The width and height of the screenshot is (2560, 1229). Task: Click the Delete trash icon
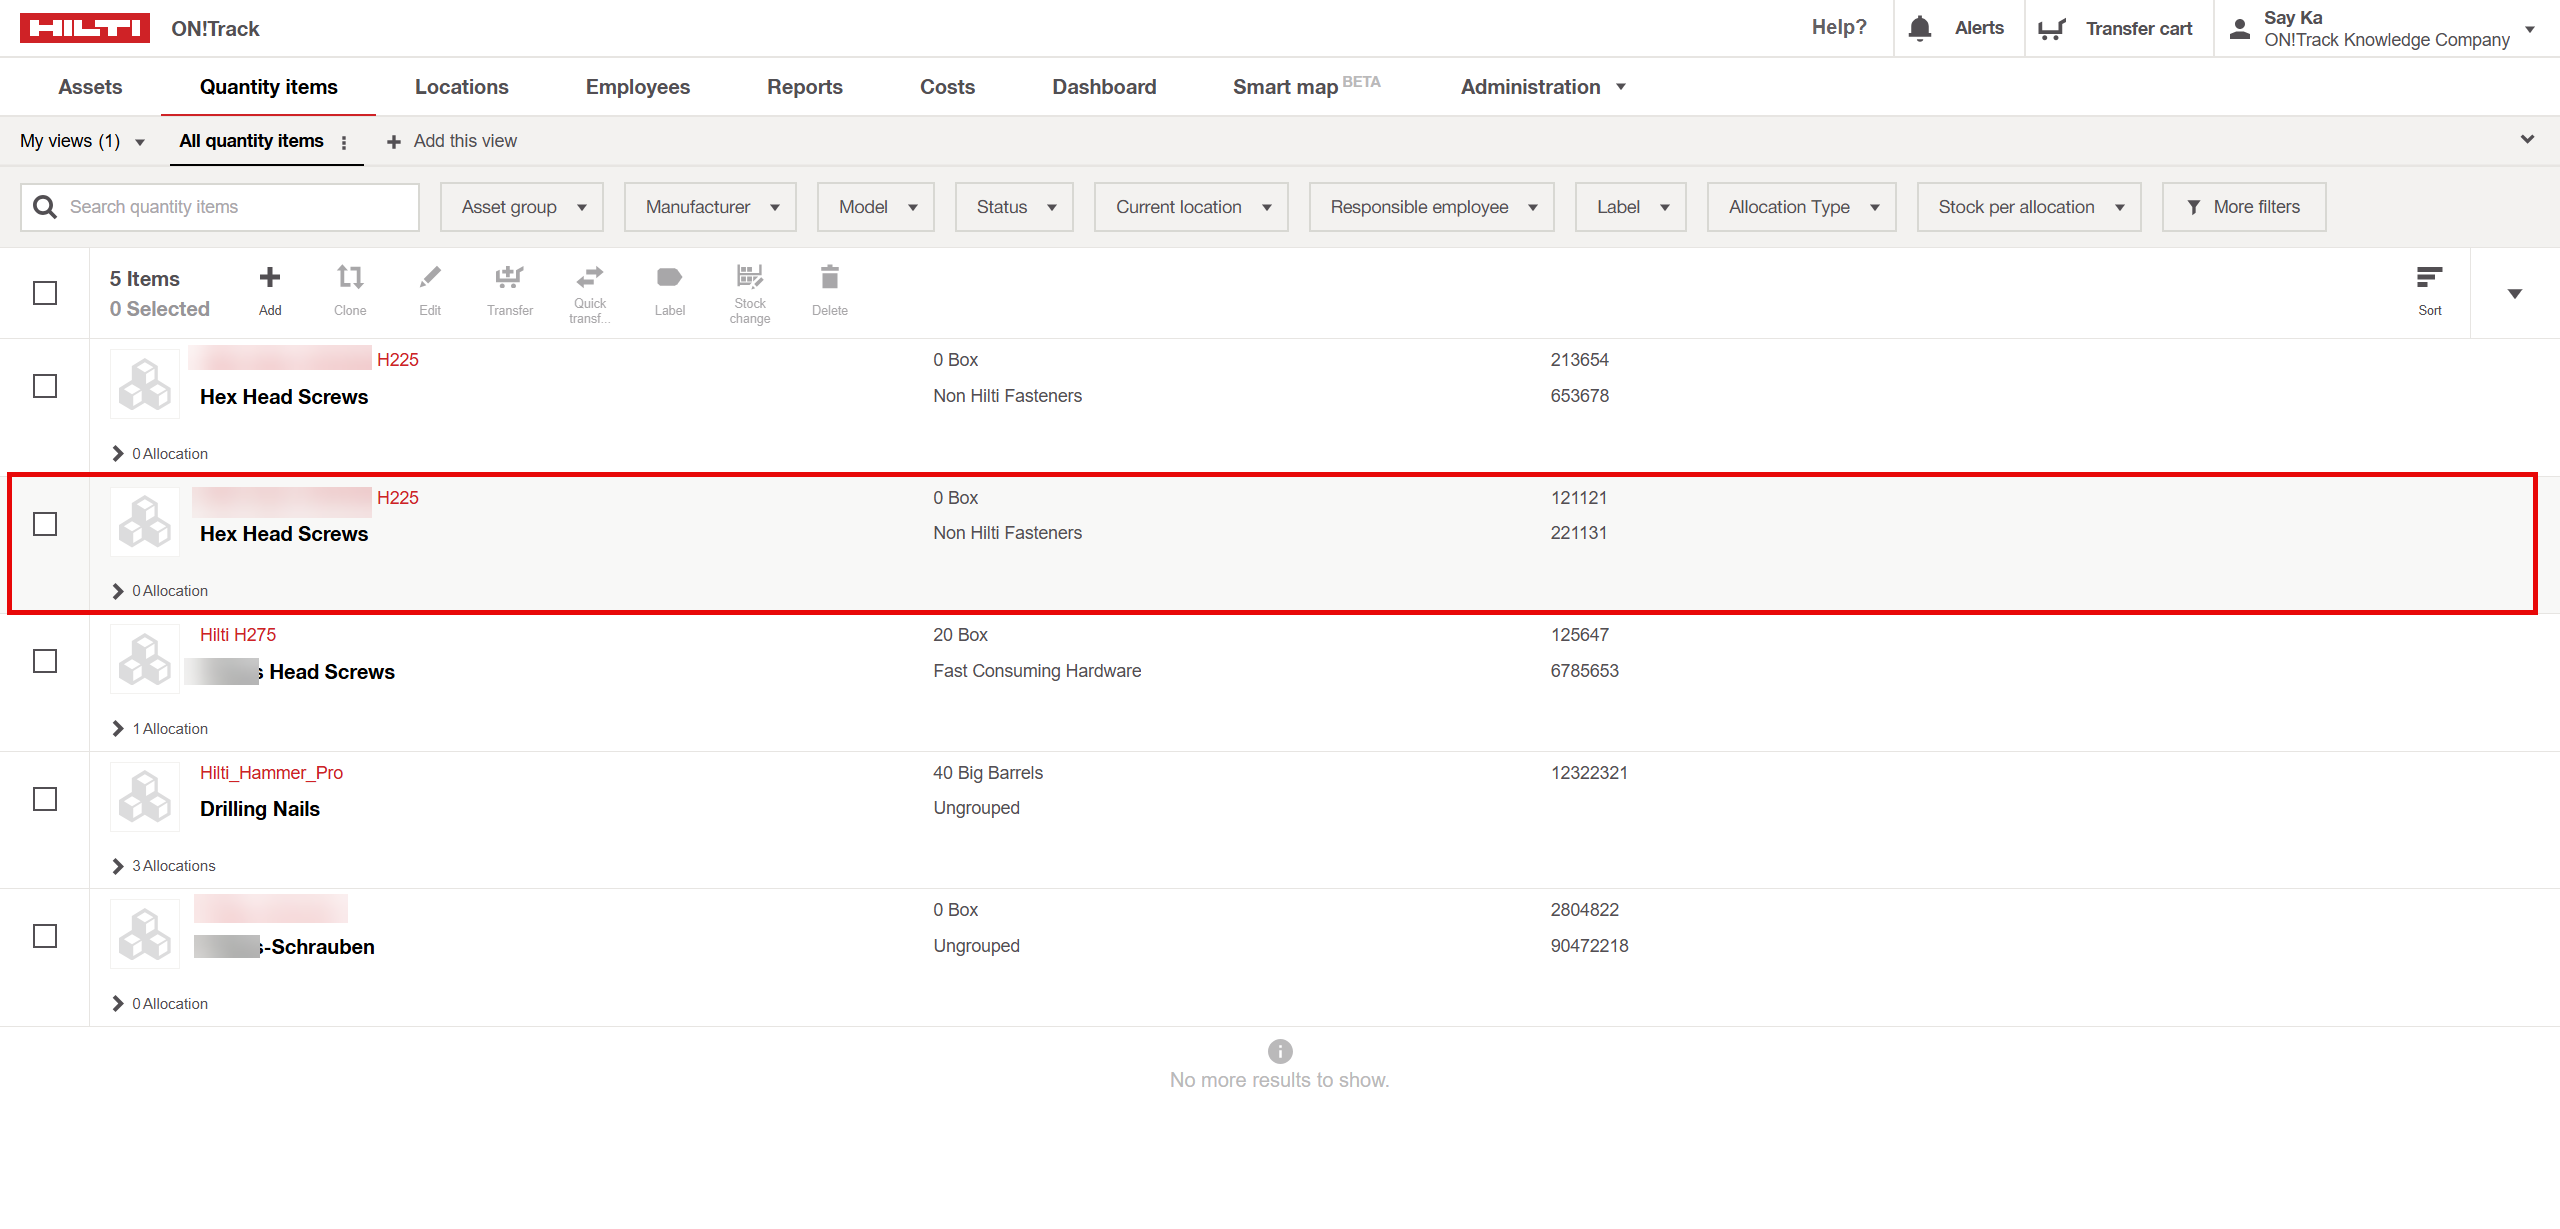click(x=829, y=278)
